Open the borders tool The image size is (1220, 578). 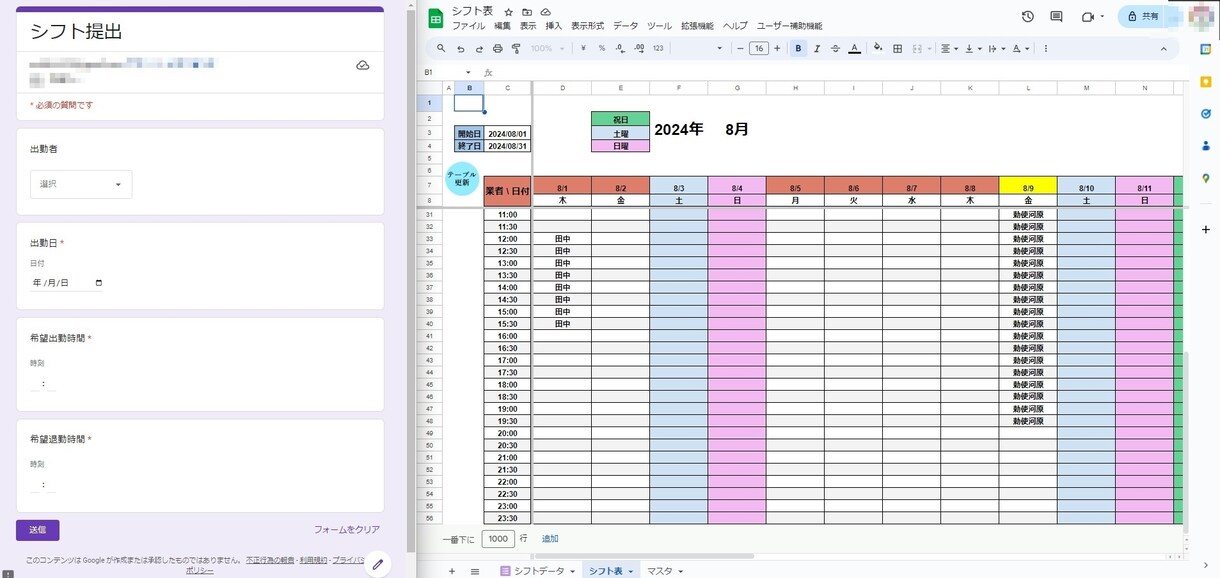(897, 48)
